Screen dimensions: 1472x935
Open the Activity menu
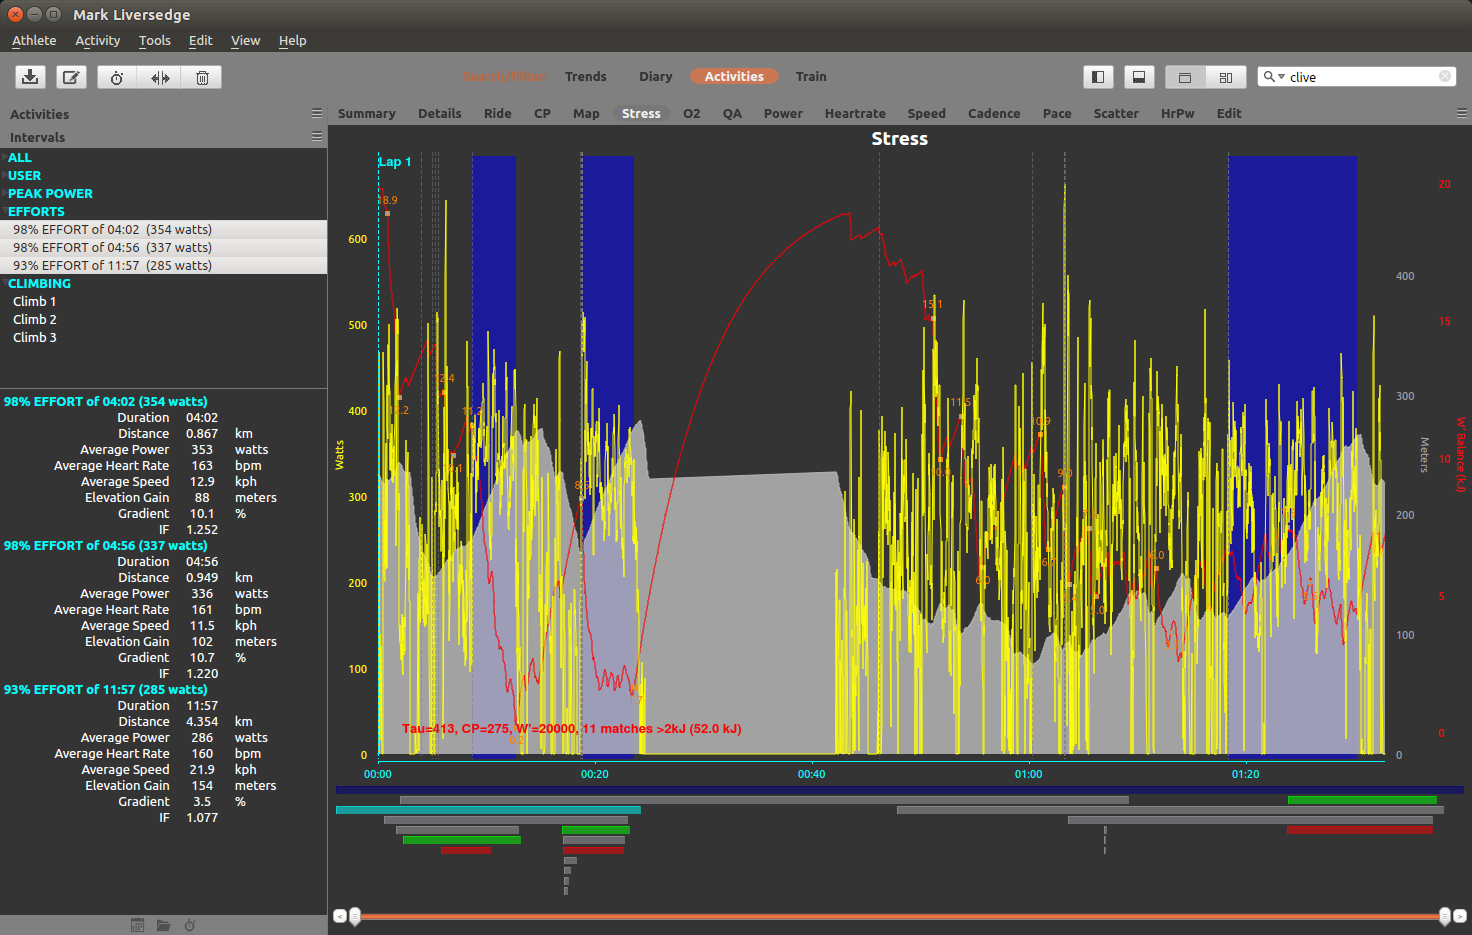point(98,41)
